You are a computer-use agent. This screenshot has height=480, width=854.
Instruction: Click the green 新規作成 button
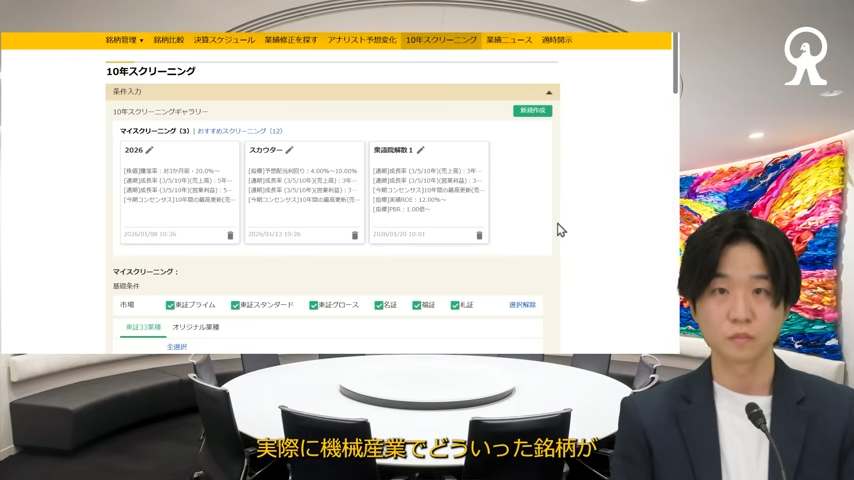point(532,111)
